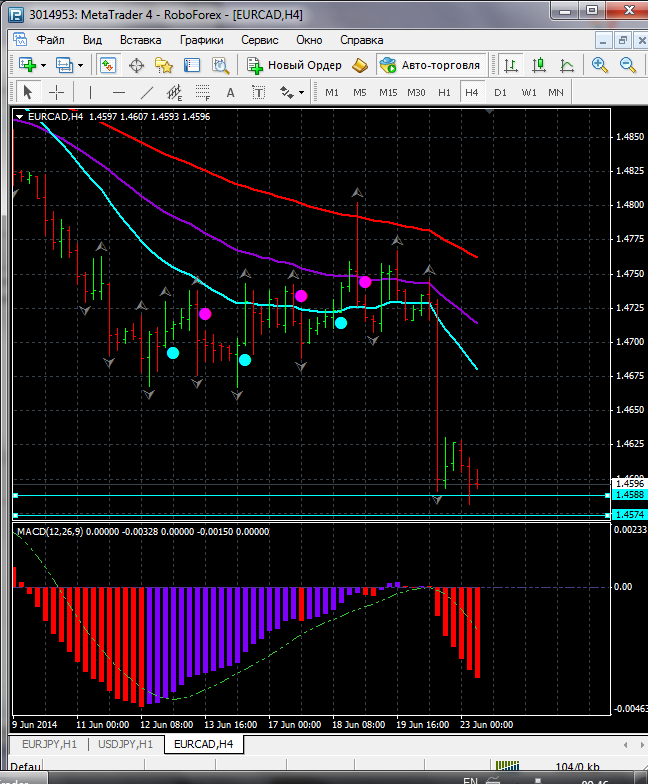Toggle the Market Watch window
The height and width of the screenshot is (784, 660).
click(108, 65)
